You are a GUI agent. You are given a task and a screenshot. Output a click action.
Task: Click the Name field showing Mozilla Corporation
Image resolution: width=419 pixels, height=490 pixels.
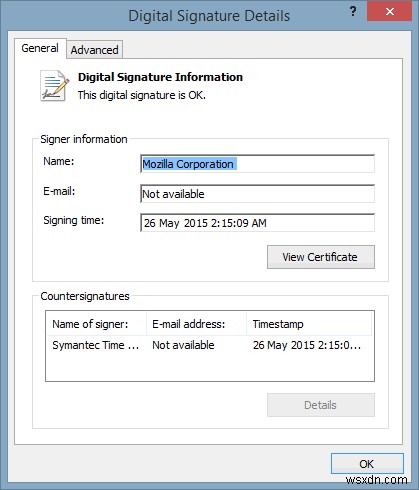coord(257,164)
